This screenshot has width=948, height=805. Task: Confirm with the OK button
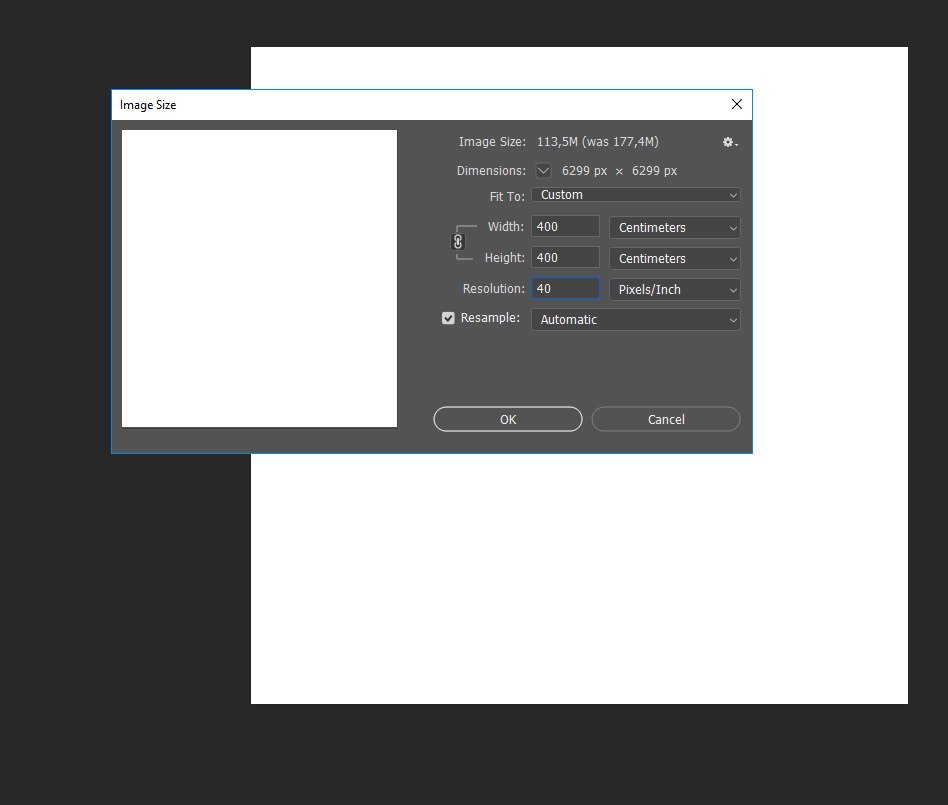coord(508,419)
